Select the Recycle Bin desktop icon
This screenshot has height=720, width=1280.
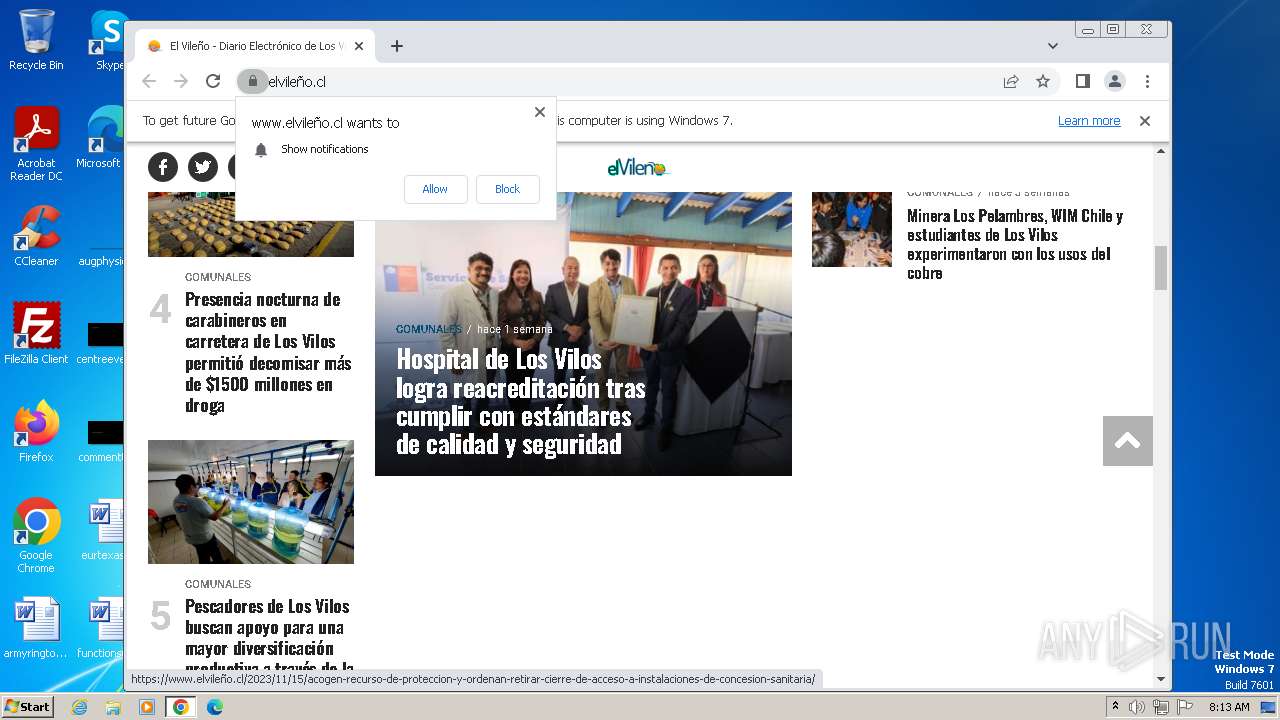coord(36,40)
